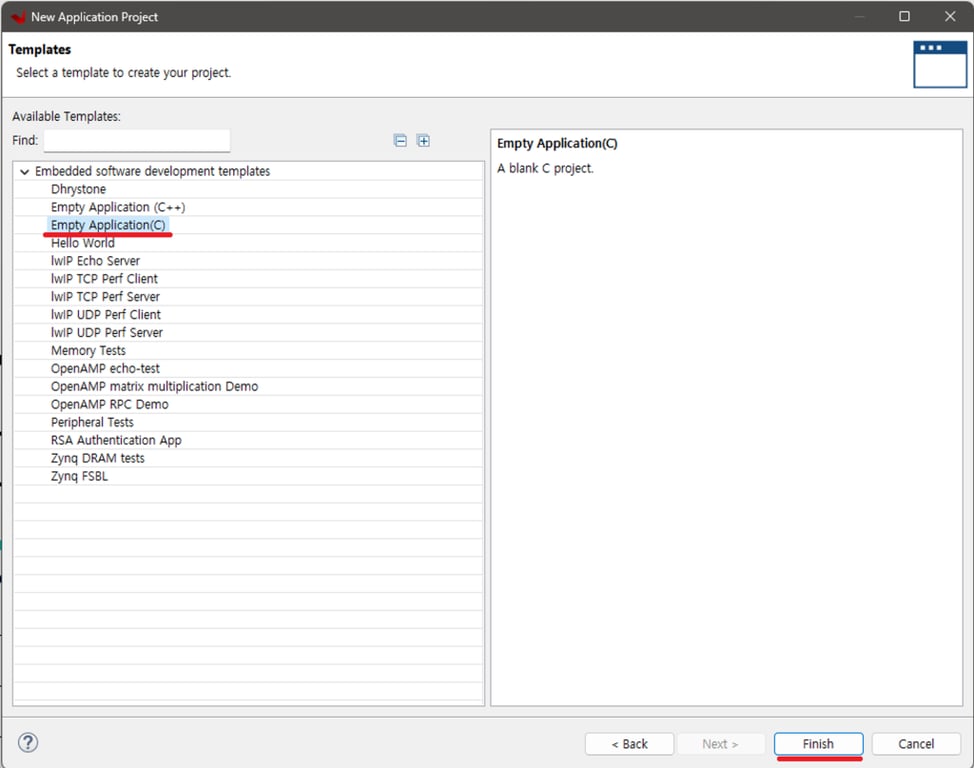The image size is (974, 768).
Task: Pick lwIP TCP Perf Server template
Action: click(105, 297)
